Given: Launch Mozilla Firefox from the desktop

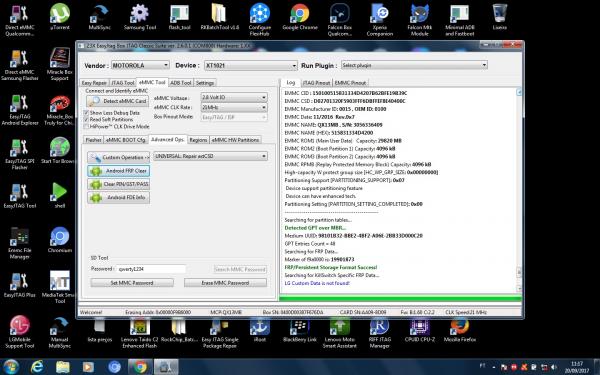Looking at the screenshot, I should click(x=460, y=331).
